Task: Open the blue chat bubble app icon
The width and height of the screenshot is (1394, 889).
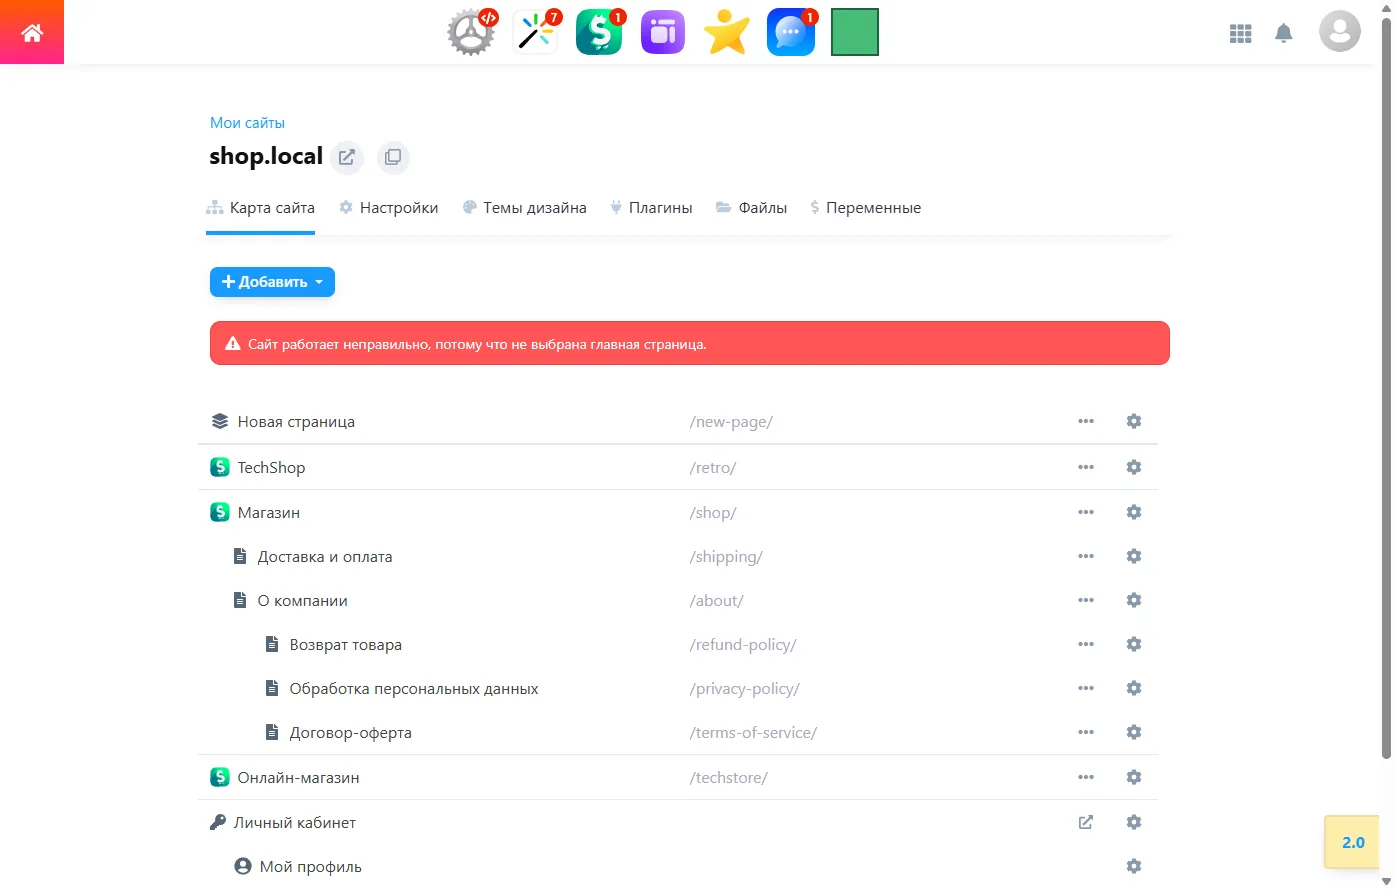Action: pyautogui.click(x=791, y=33)
